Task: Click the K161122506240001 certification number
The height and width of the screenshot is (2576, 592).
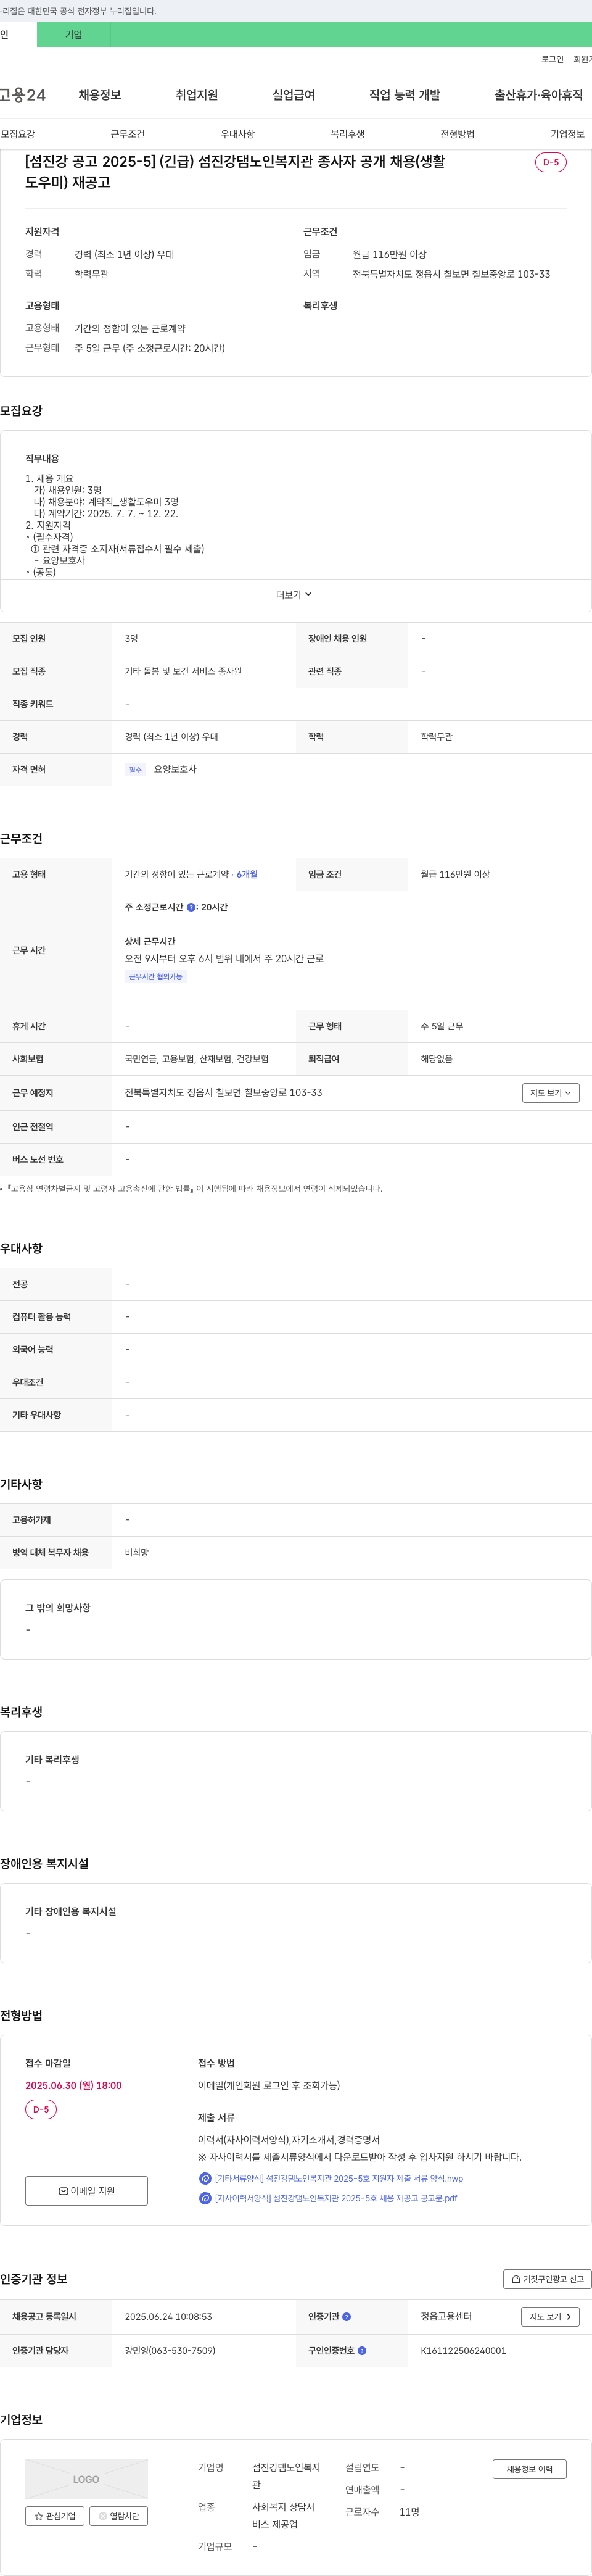Action: coord(463,2350)
